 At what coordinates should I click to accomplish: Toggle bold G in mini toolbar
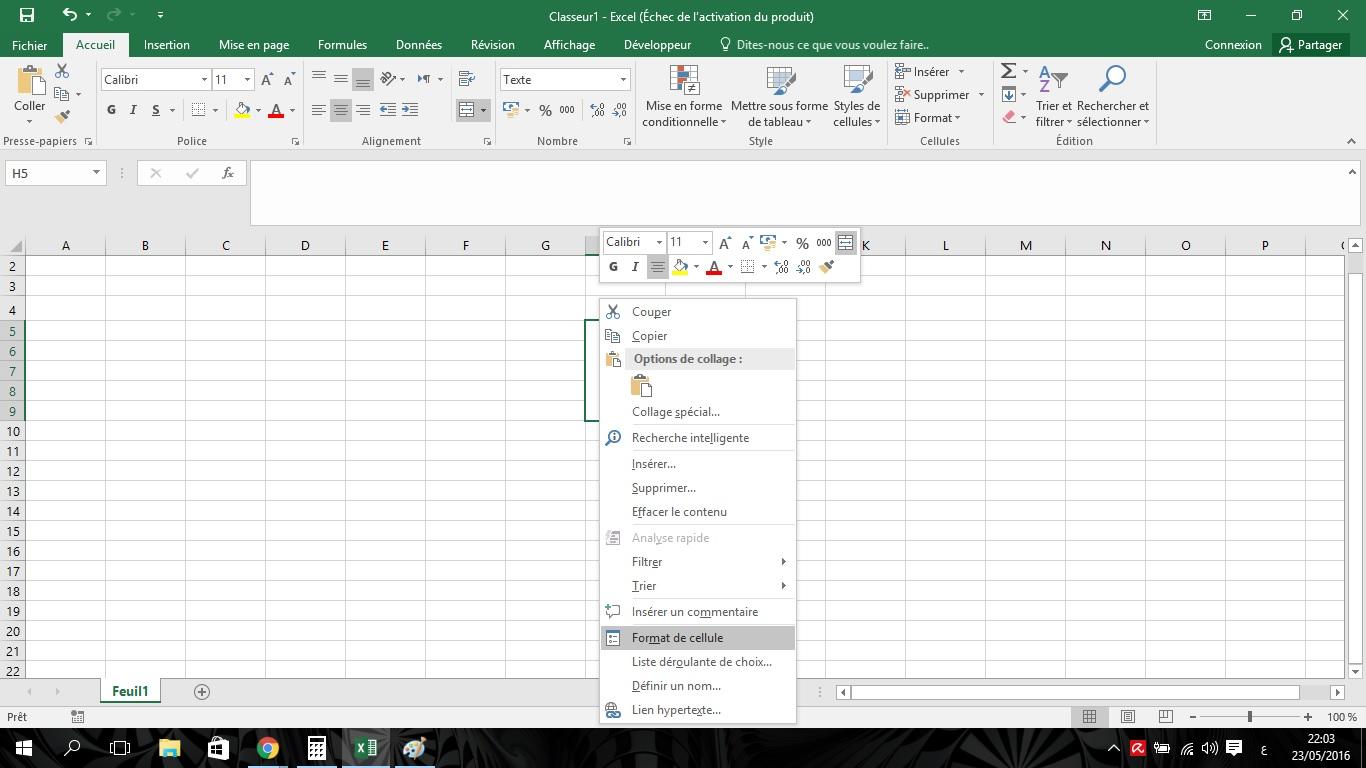pos(613,267)
